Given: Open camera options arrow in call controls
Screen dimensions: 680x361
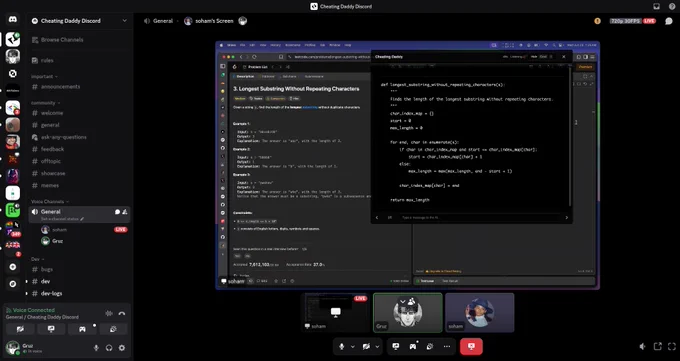Looking at the screenshot, I should click(377, 346).
